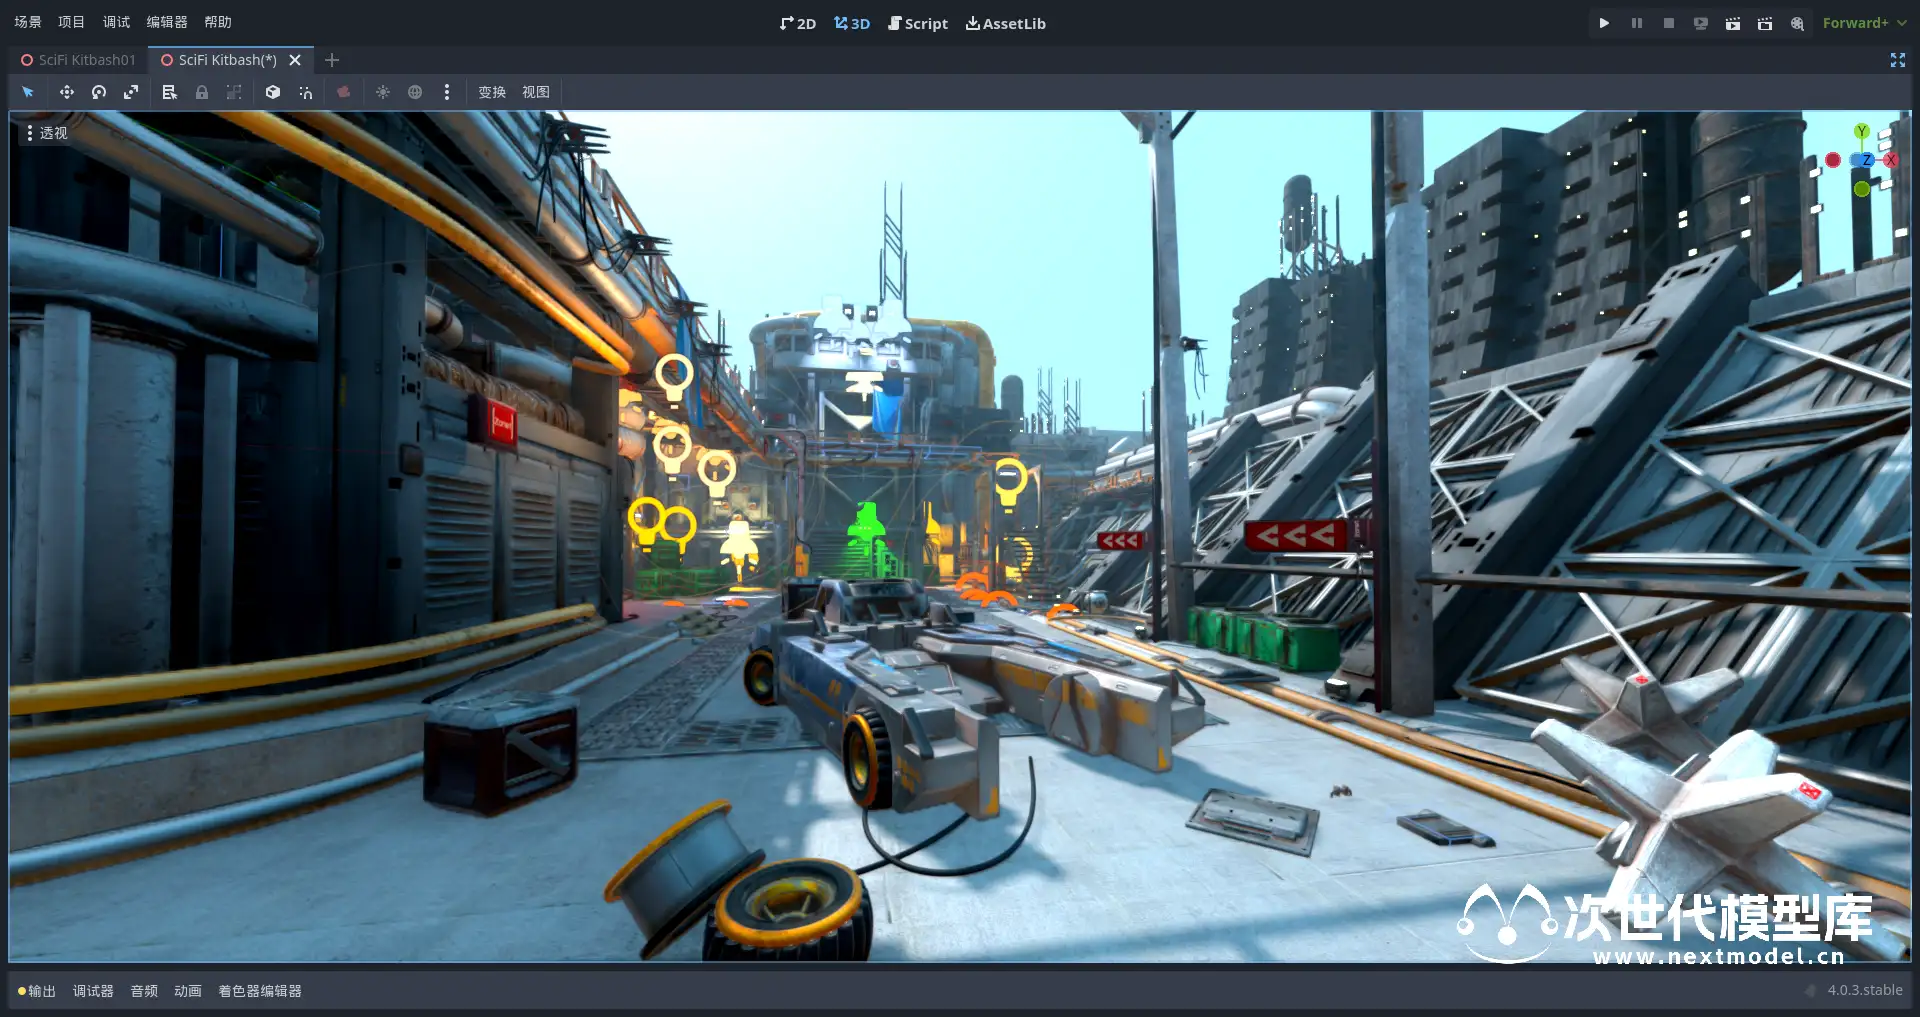This screenshot has height=1017, width=1920.
Task: Activate the Rotate mode tool
Action: pyautogui.click(x=99, y=92)
